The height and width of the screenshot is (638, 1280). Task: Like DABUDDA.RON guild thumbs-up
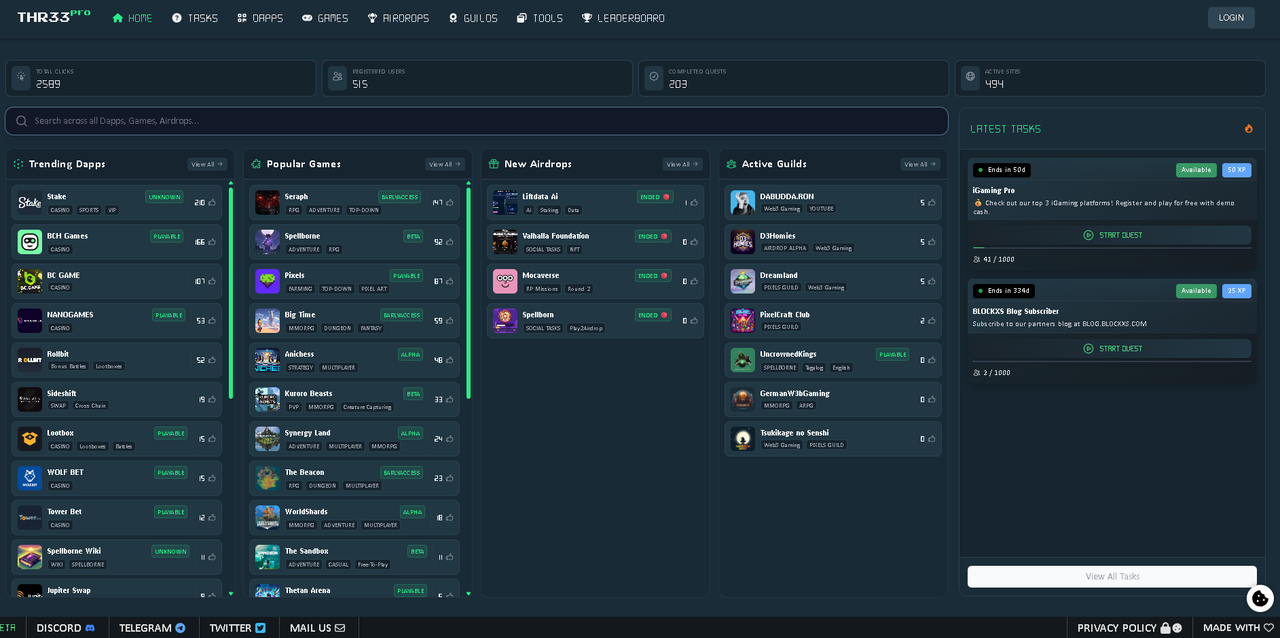point(932,202)
